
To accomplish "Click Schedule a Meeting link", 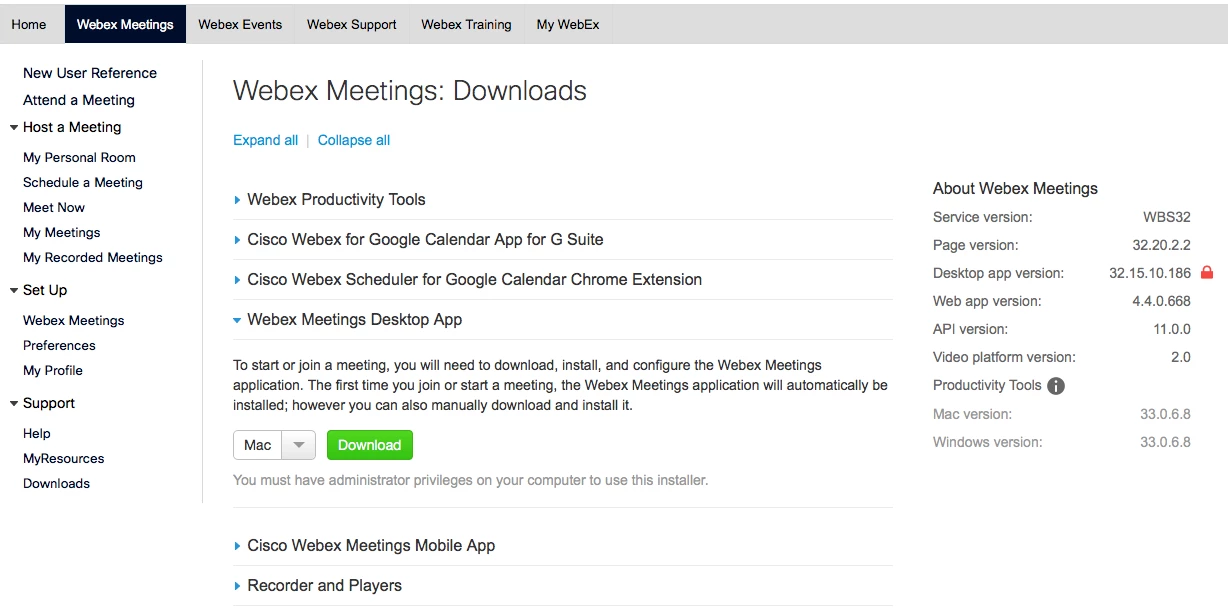I will [x=83, y=182].
